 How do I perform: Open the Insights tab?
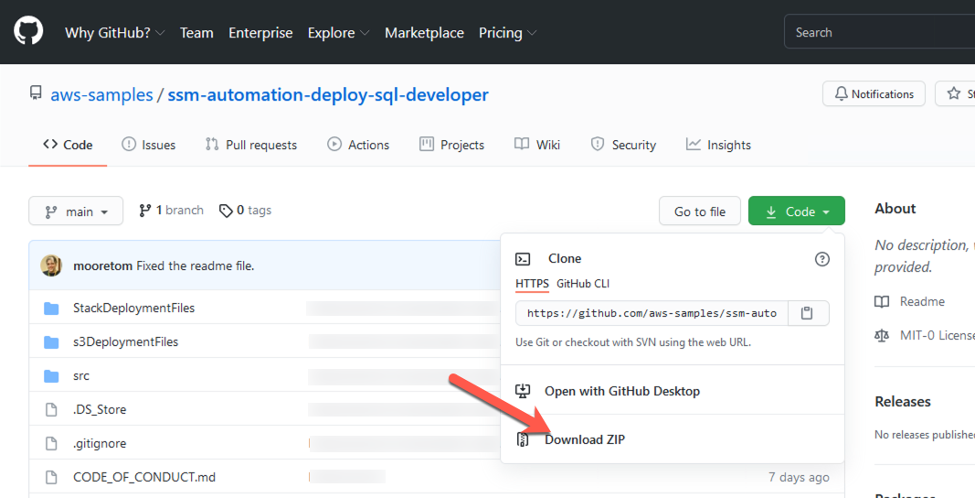[x=718, y=145]
